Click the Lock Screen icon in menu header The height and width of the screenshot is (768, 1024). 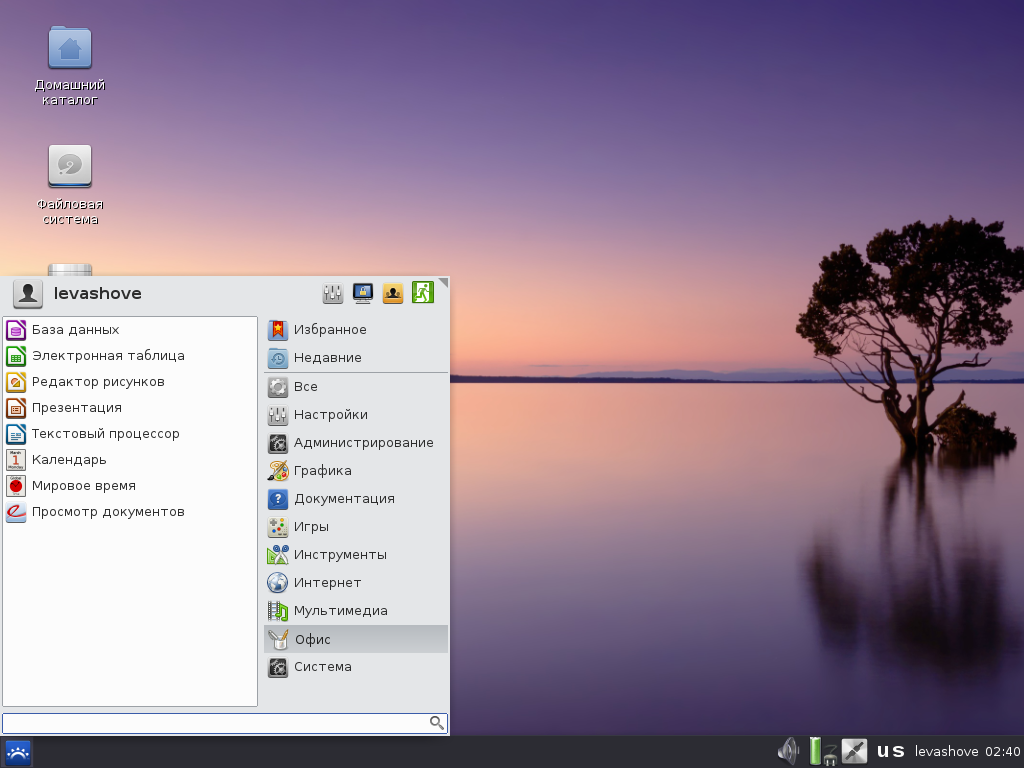pyautogui.click(x=362, y=293)
